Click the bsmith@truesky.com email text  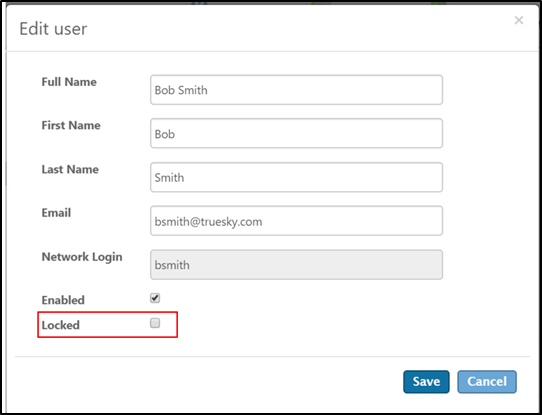tap(208, 221)
